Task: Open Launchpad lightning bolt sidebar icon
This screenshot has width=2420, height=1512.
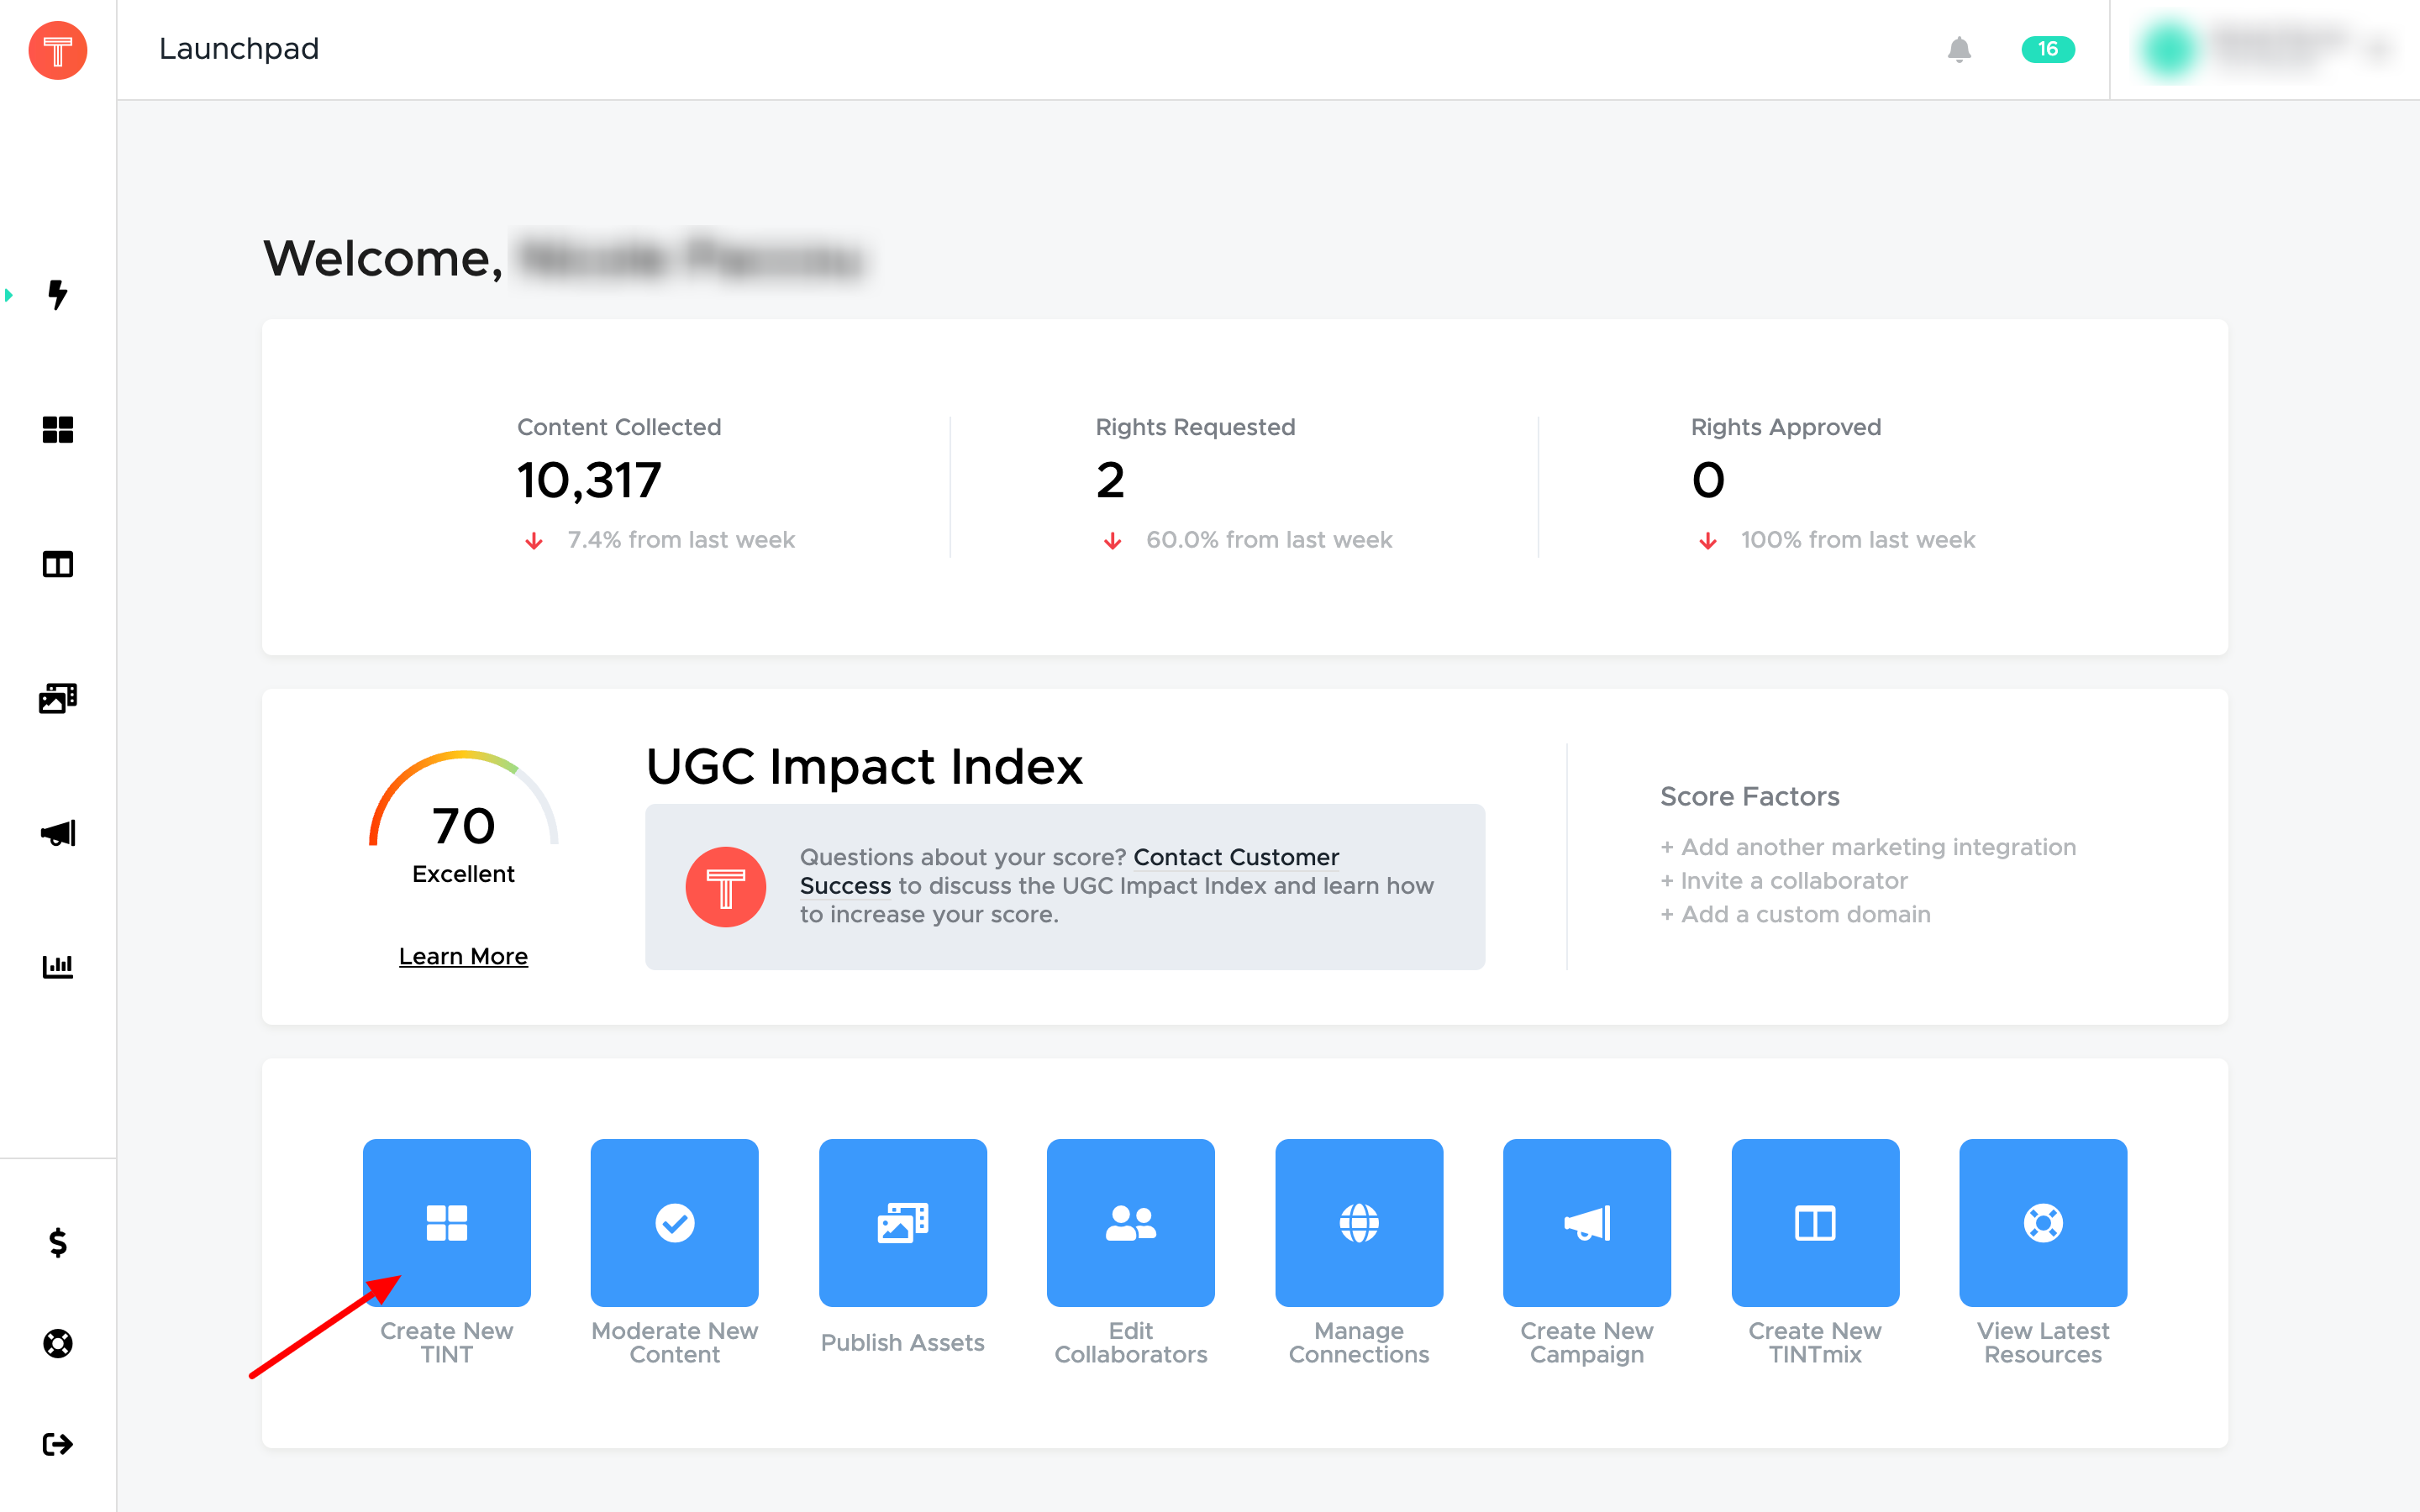Action: [58, 295]
